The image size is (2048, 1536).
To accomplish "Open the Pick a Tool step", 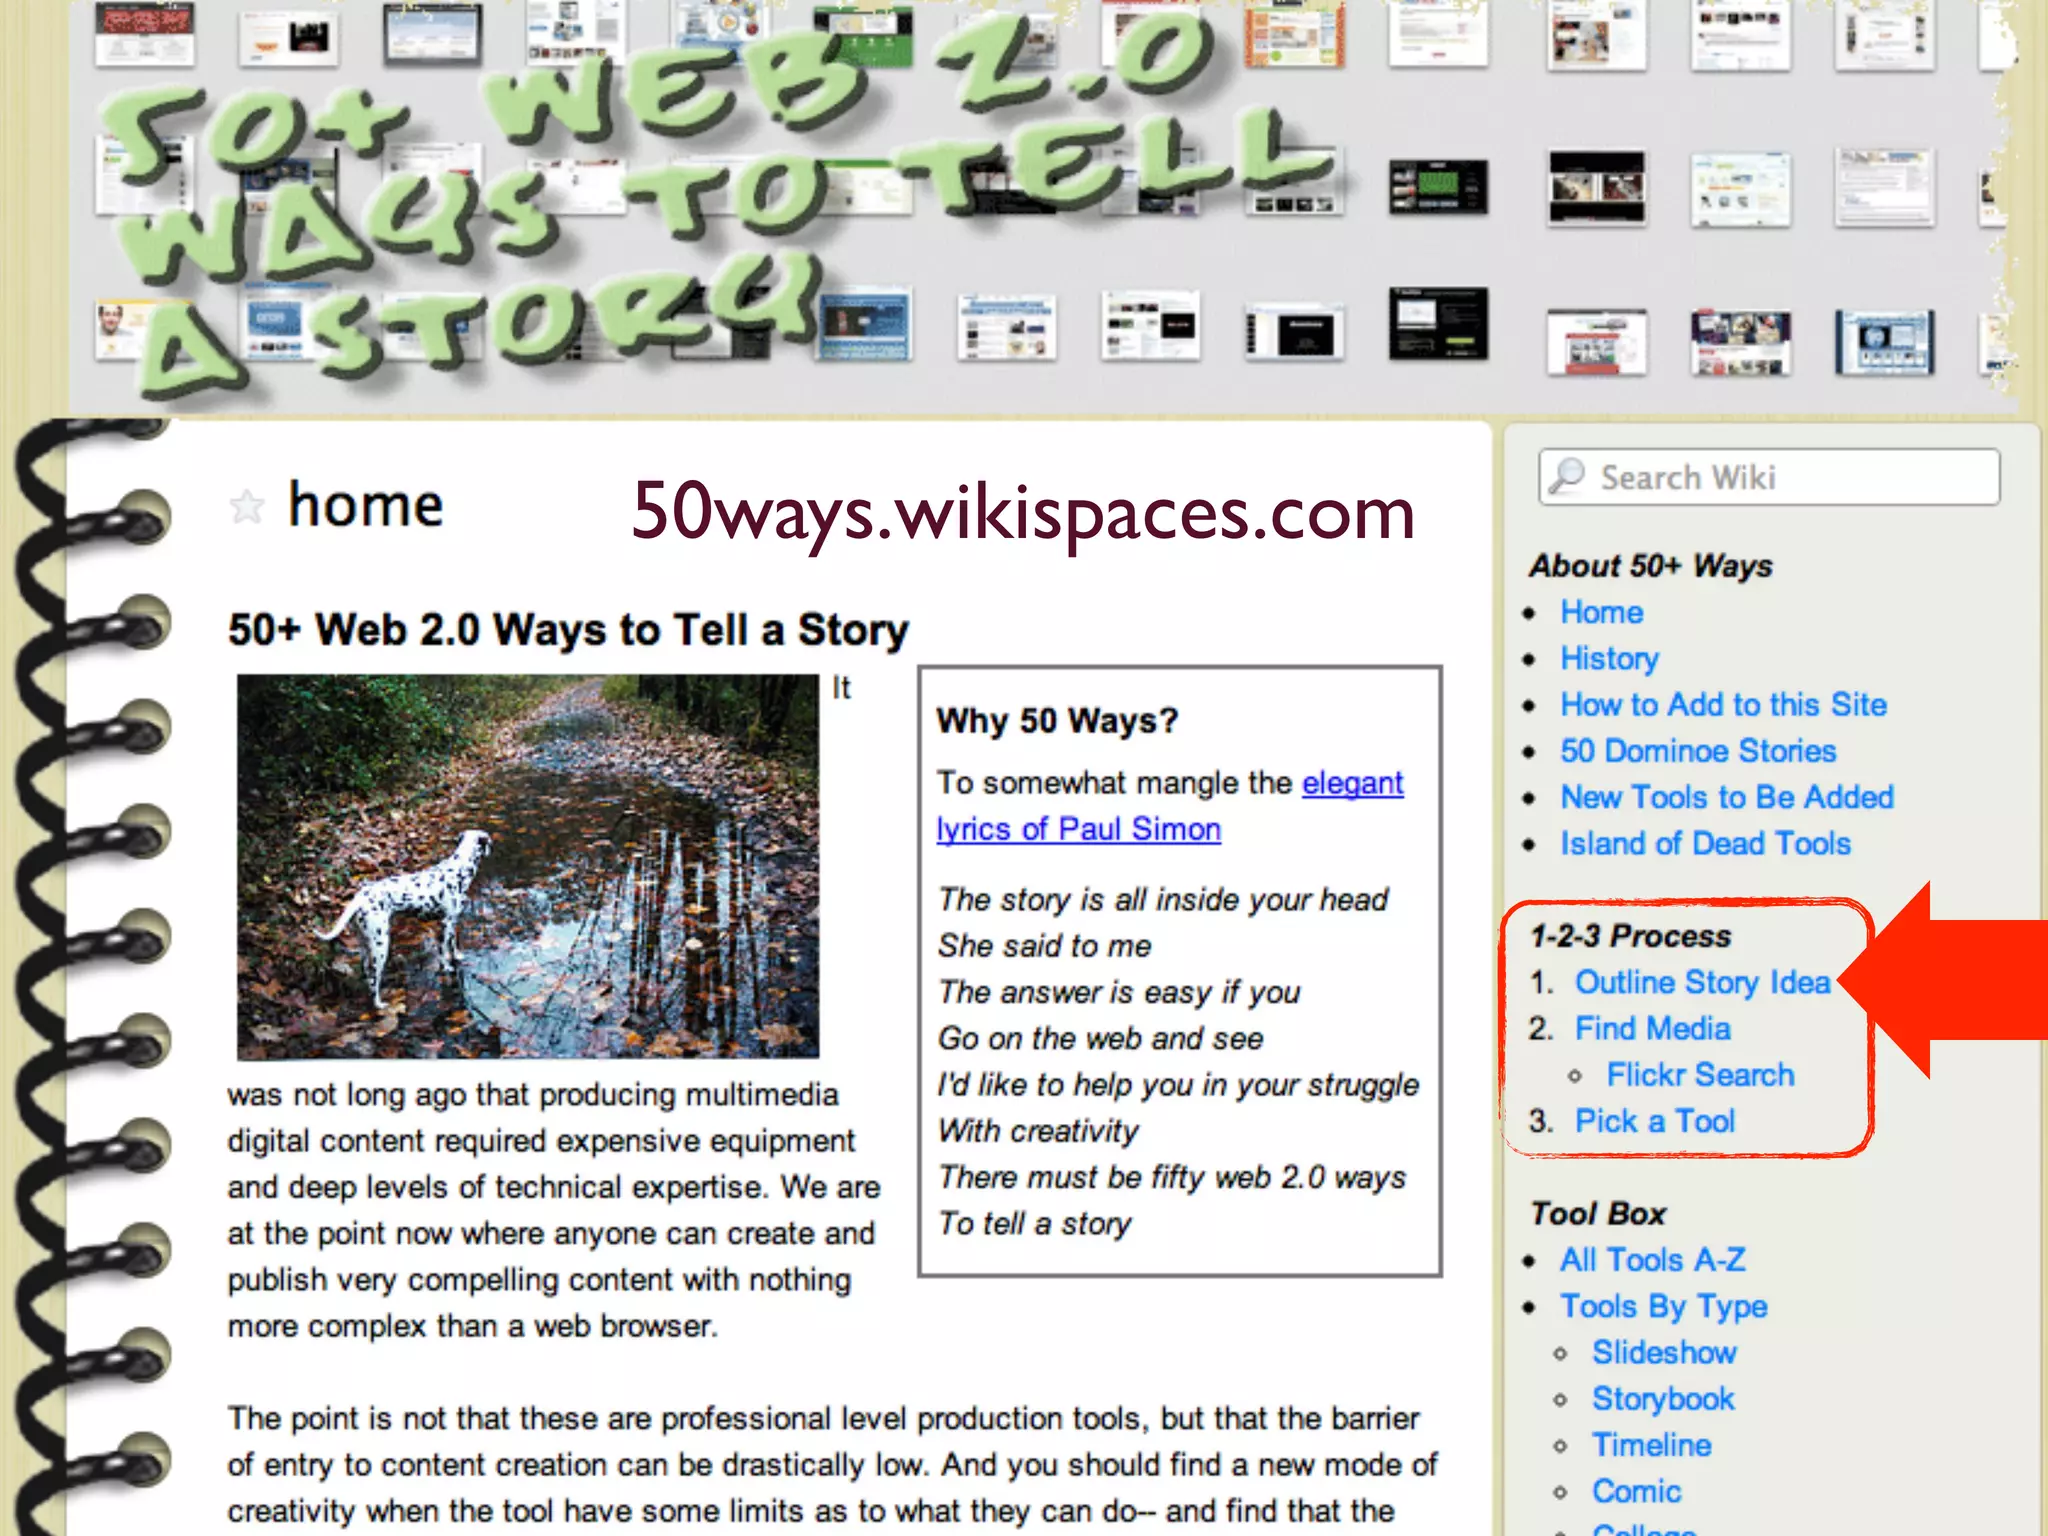I will [1654, 1121].
